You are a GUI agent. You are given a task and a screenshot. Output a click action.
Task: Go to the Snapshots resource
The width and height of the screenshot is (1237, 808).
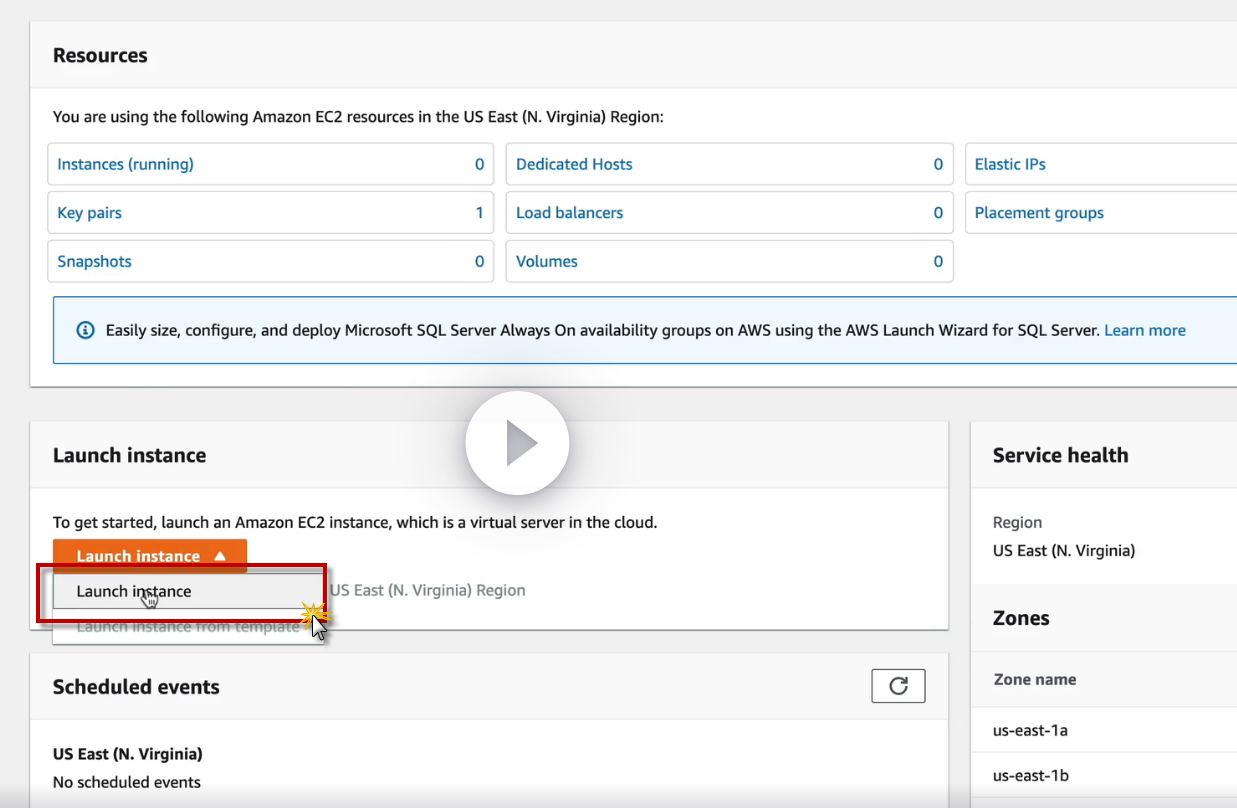tap(94, 262)
